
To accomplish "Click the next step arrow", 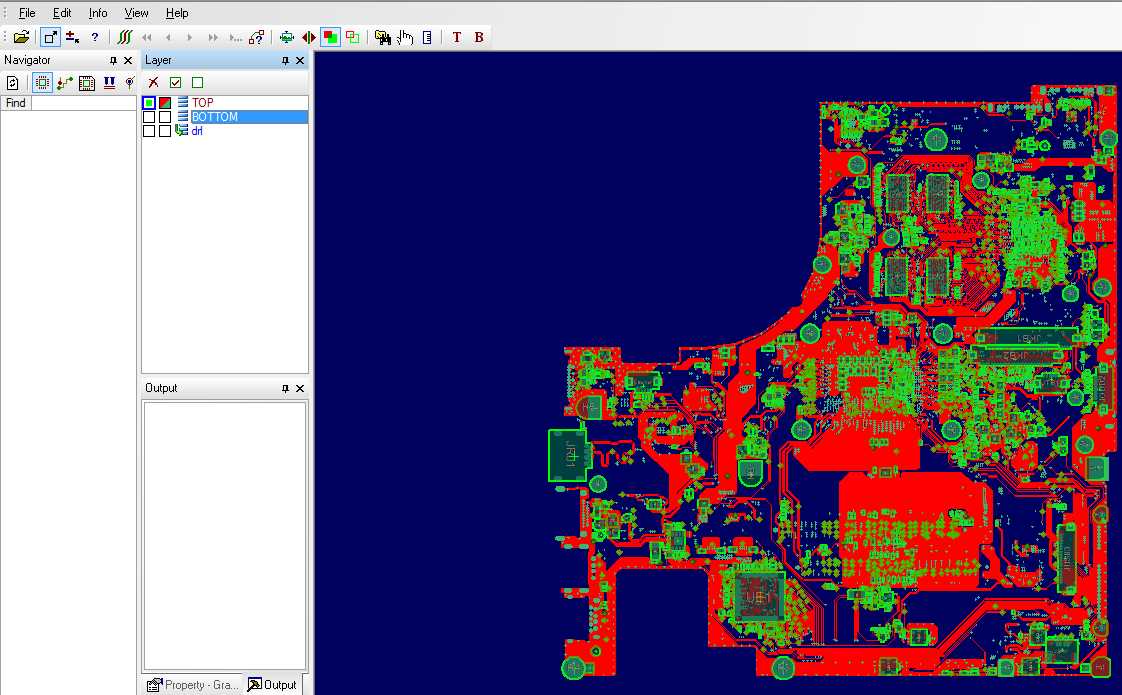I will [x=190, y=37].
